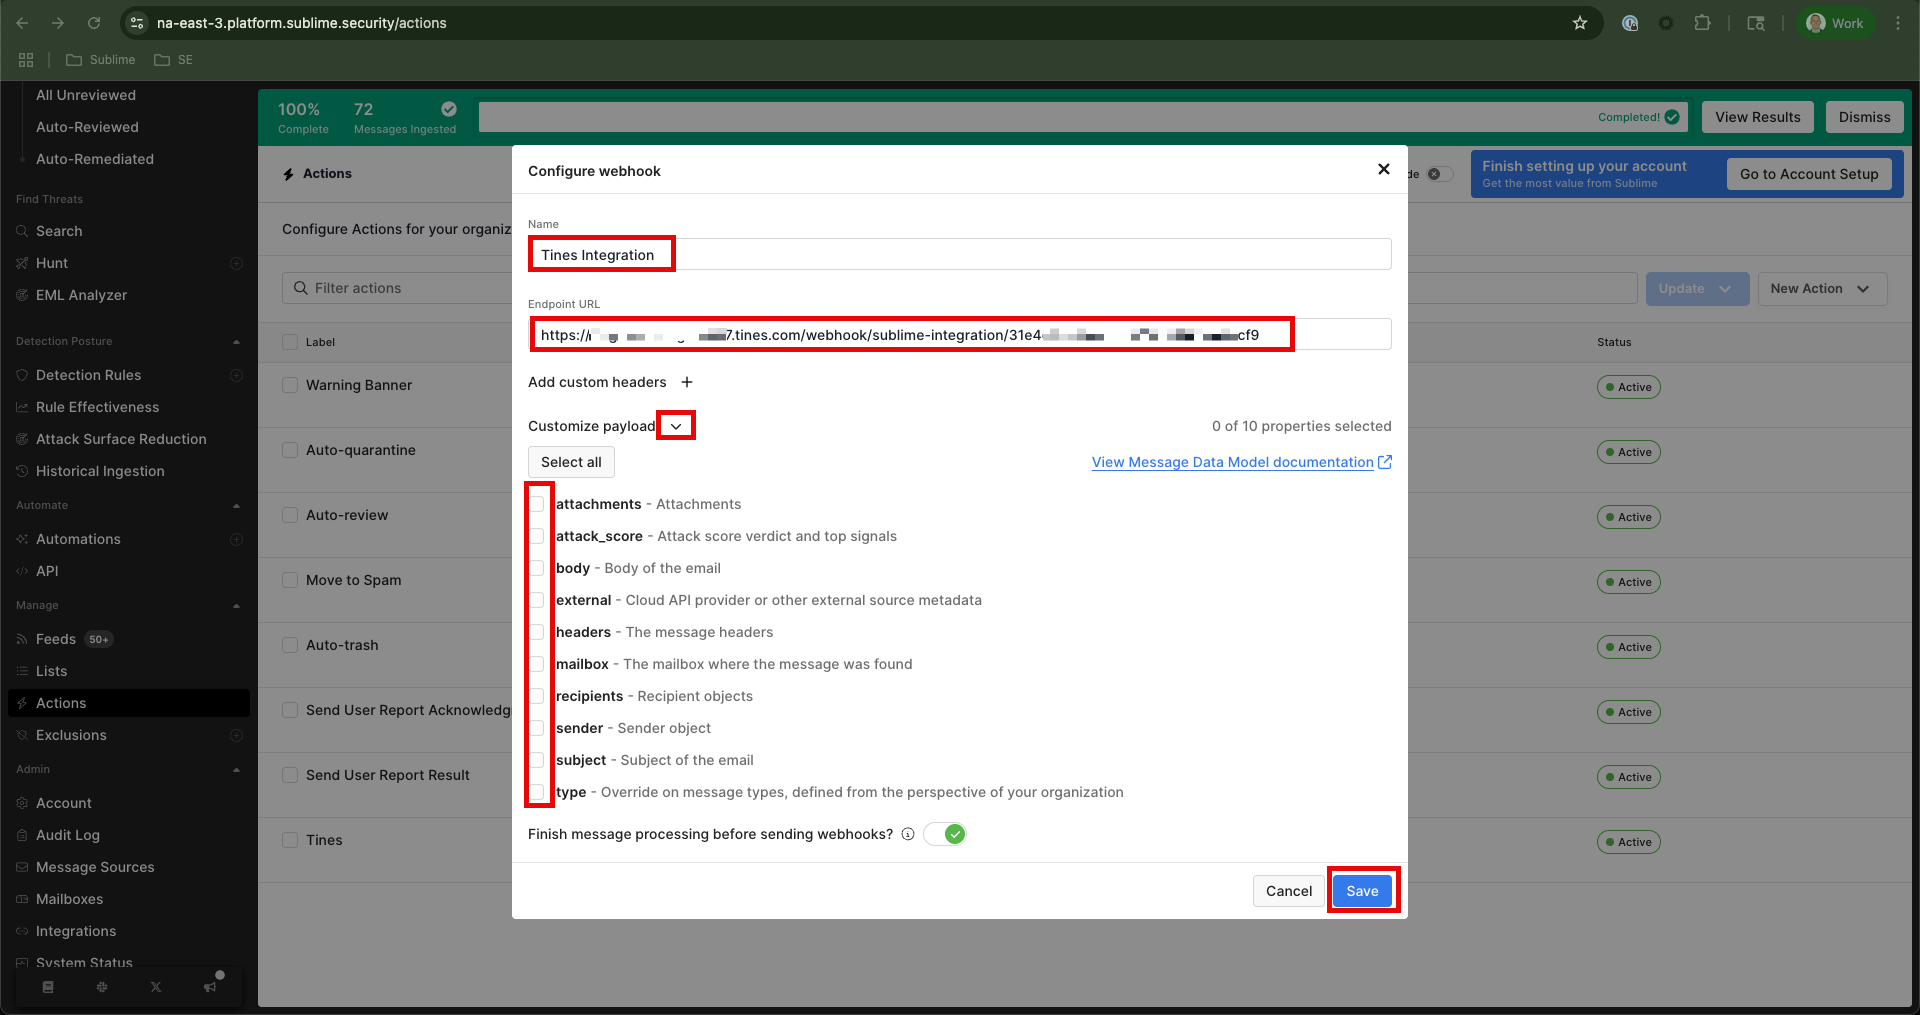Open Lists in the sidebar
The image size is (1920, 1015).
coord(51,671)
